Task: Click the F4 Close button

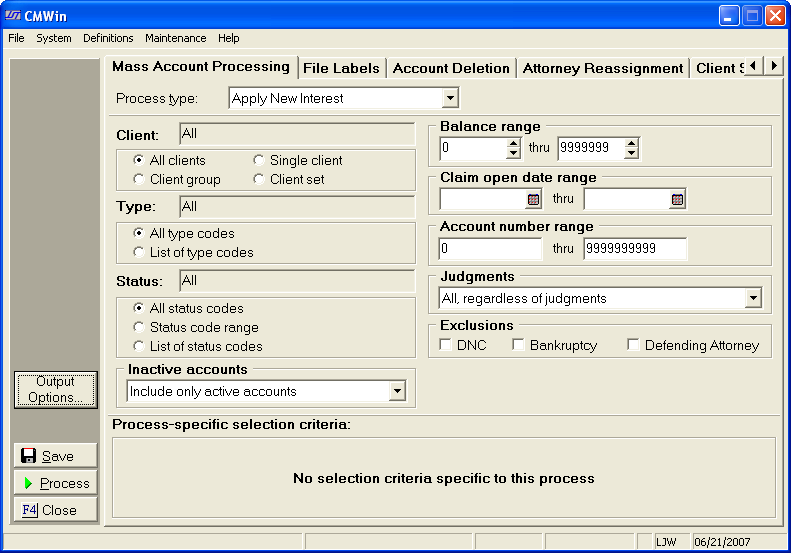Action: coord(56,510)
